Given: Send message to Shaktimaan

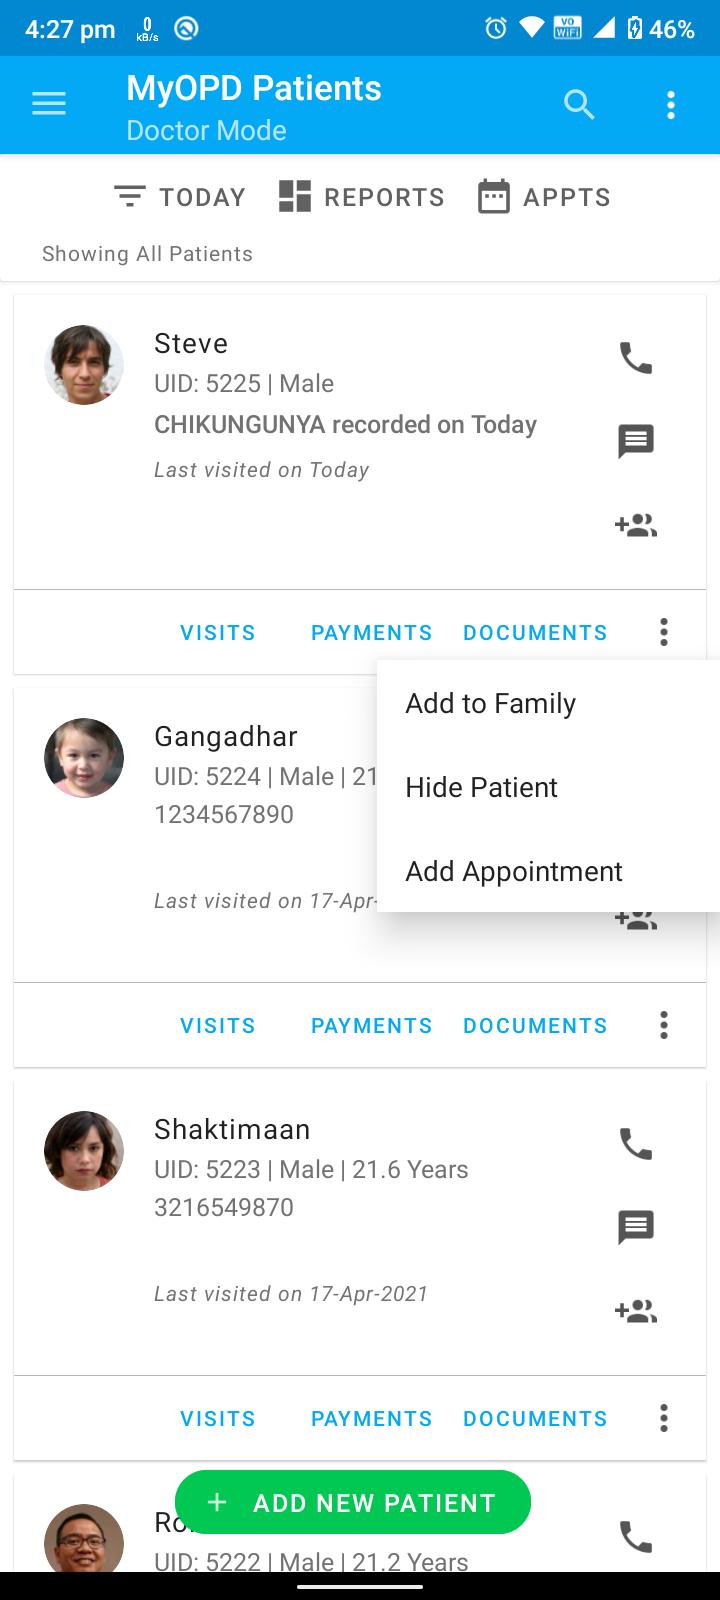Looking at the screenshot, I should (636, 1227).
